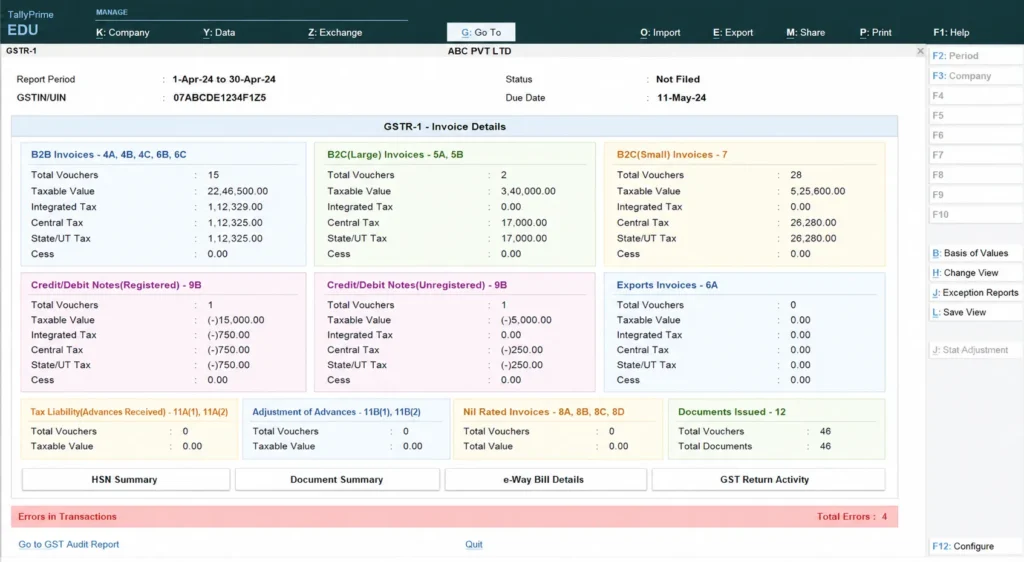1024x562 pixels.
Task: Open the Export menu
Action: pos(733,33)
